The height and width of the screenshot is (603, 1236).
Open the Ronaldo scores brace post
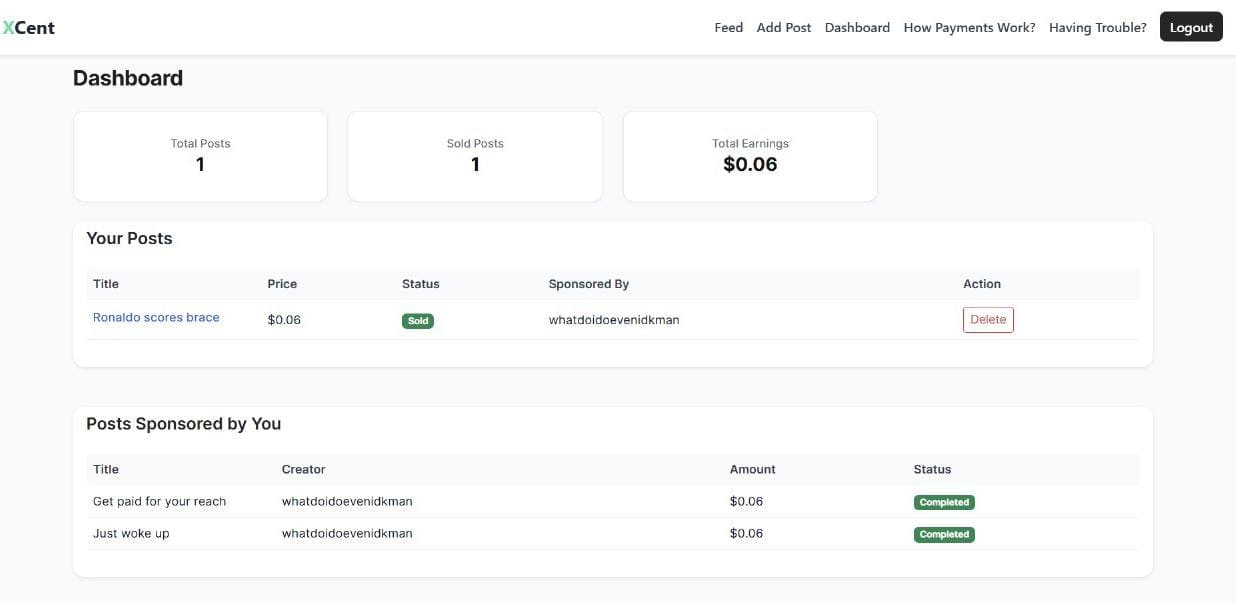pos(156,317)
